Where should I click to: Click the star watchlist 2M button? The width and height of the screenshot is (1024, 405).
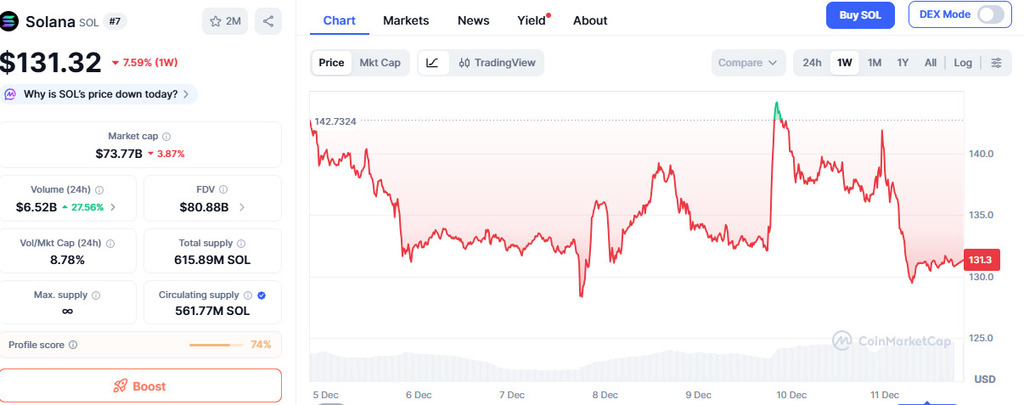click(x=225, y=20)
